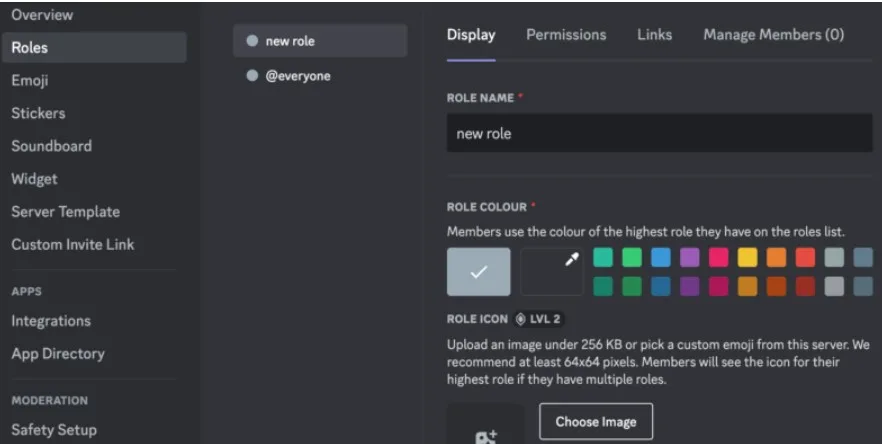The height and width of the screenshot is (444, 882).
Task: Open Safety Setup under Moderation
Action: click(x=54, y=430)
